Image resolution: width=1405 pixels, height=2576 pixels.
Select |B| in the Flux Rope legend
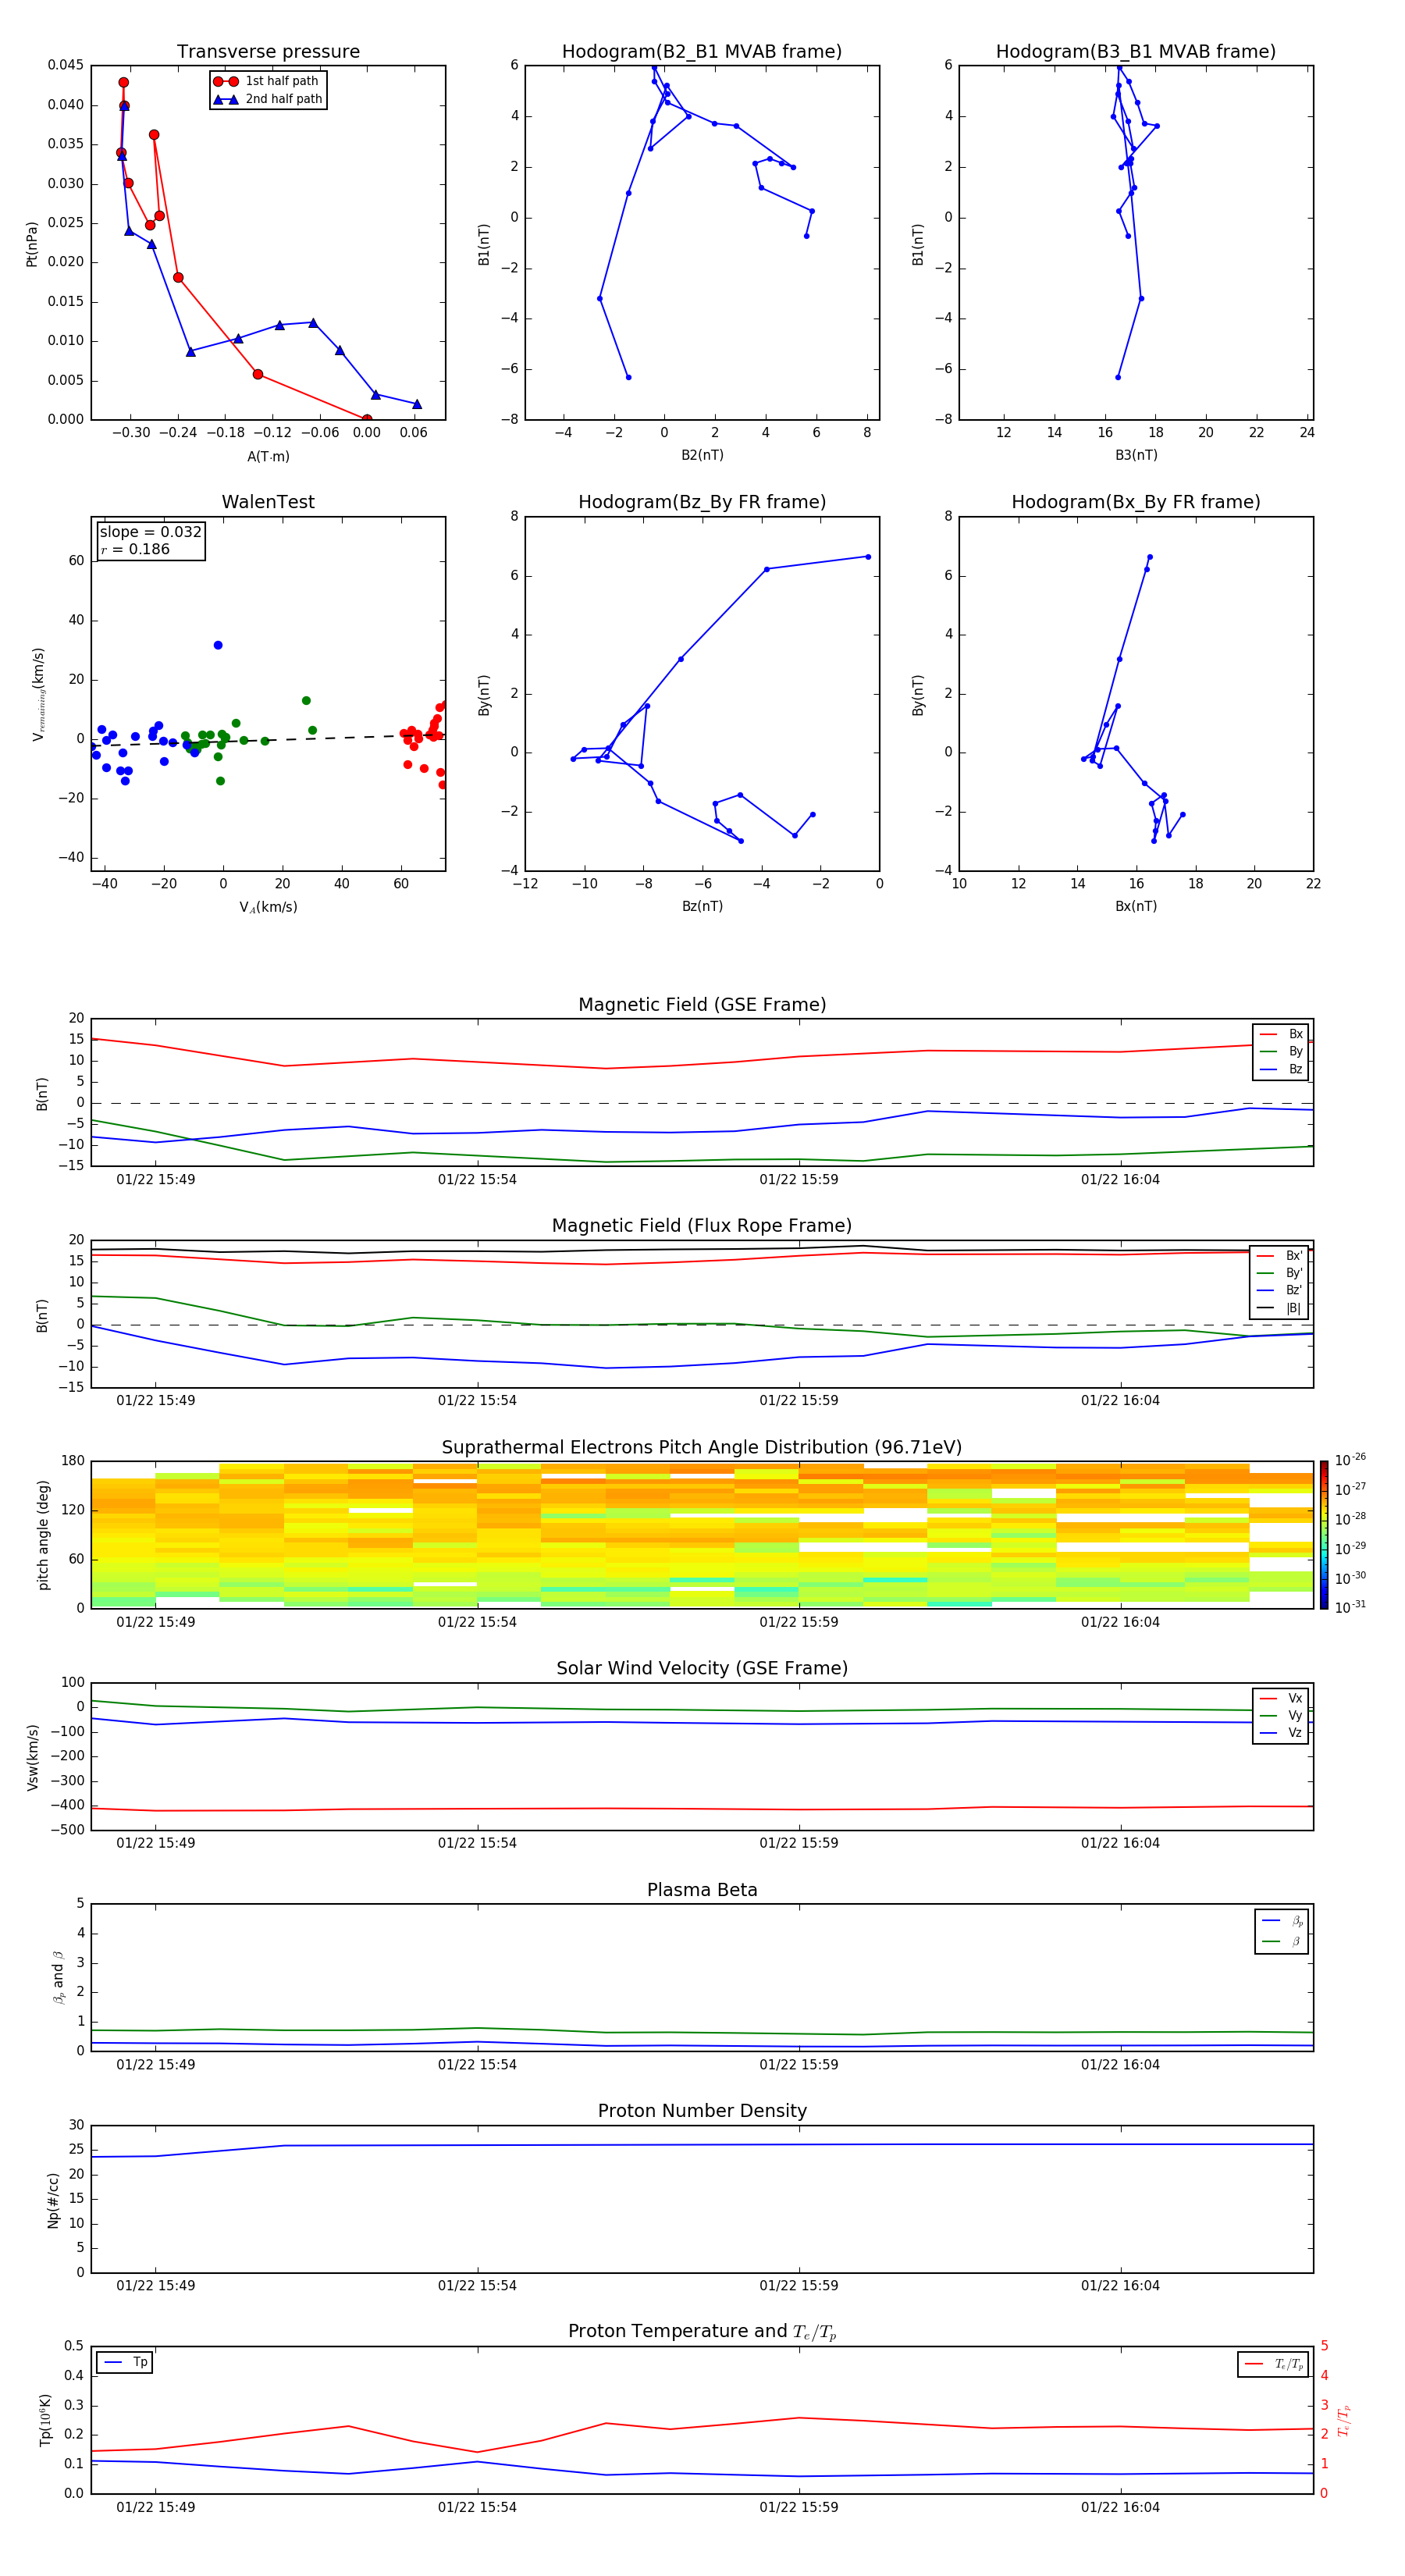pos(1280,1308)
